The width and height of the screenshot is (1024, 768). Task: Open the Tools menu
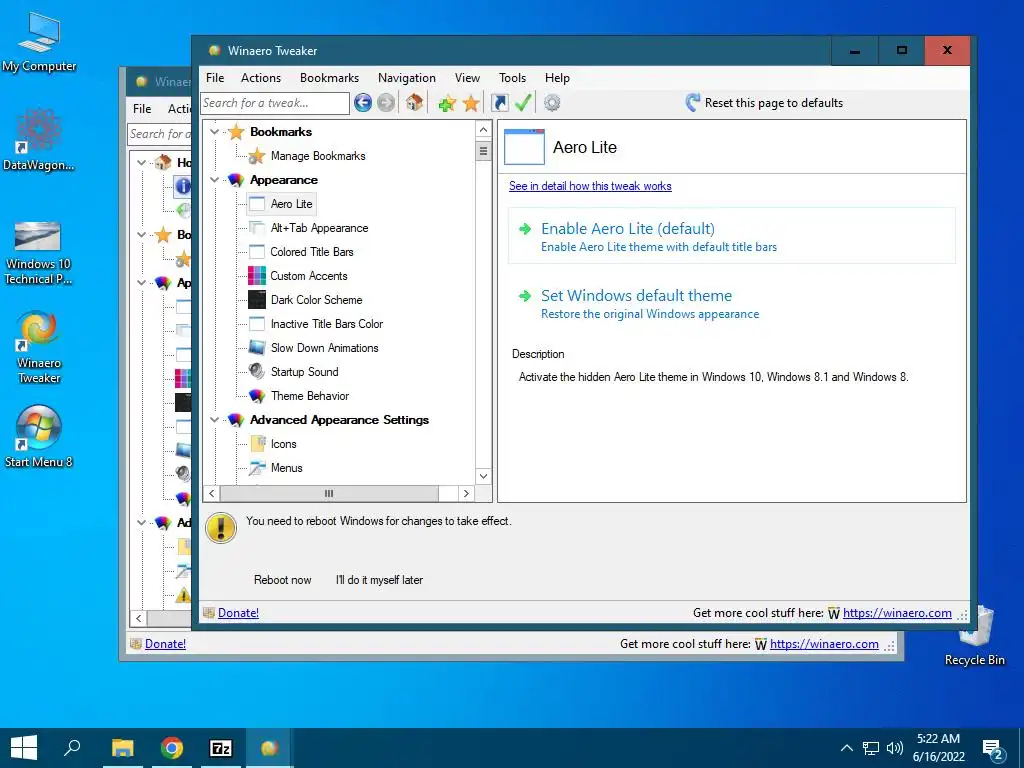(512, 78)
